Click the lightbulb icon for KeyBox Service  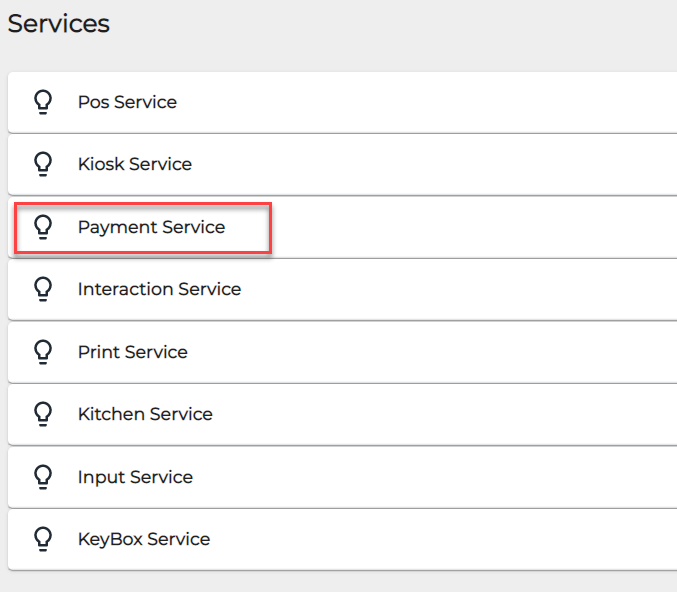[x=43, y=539]
